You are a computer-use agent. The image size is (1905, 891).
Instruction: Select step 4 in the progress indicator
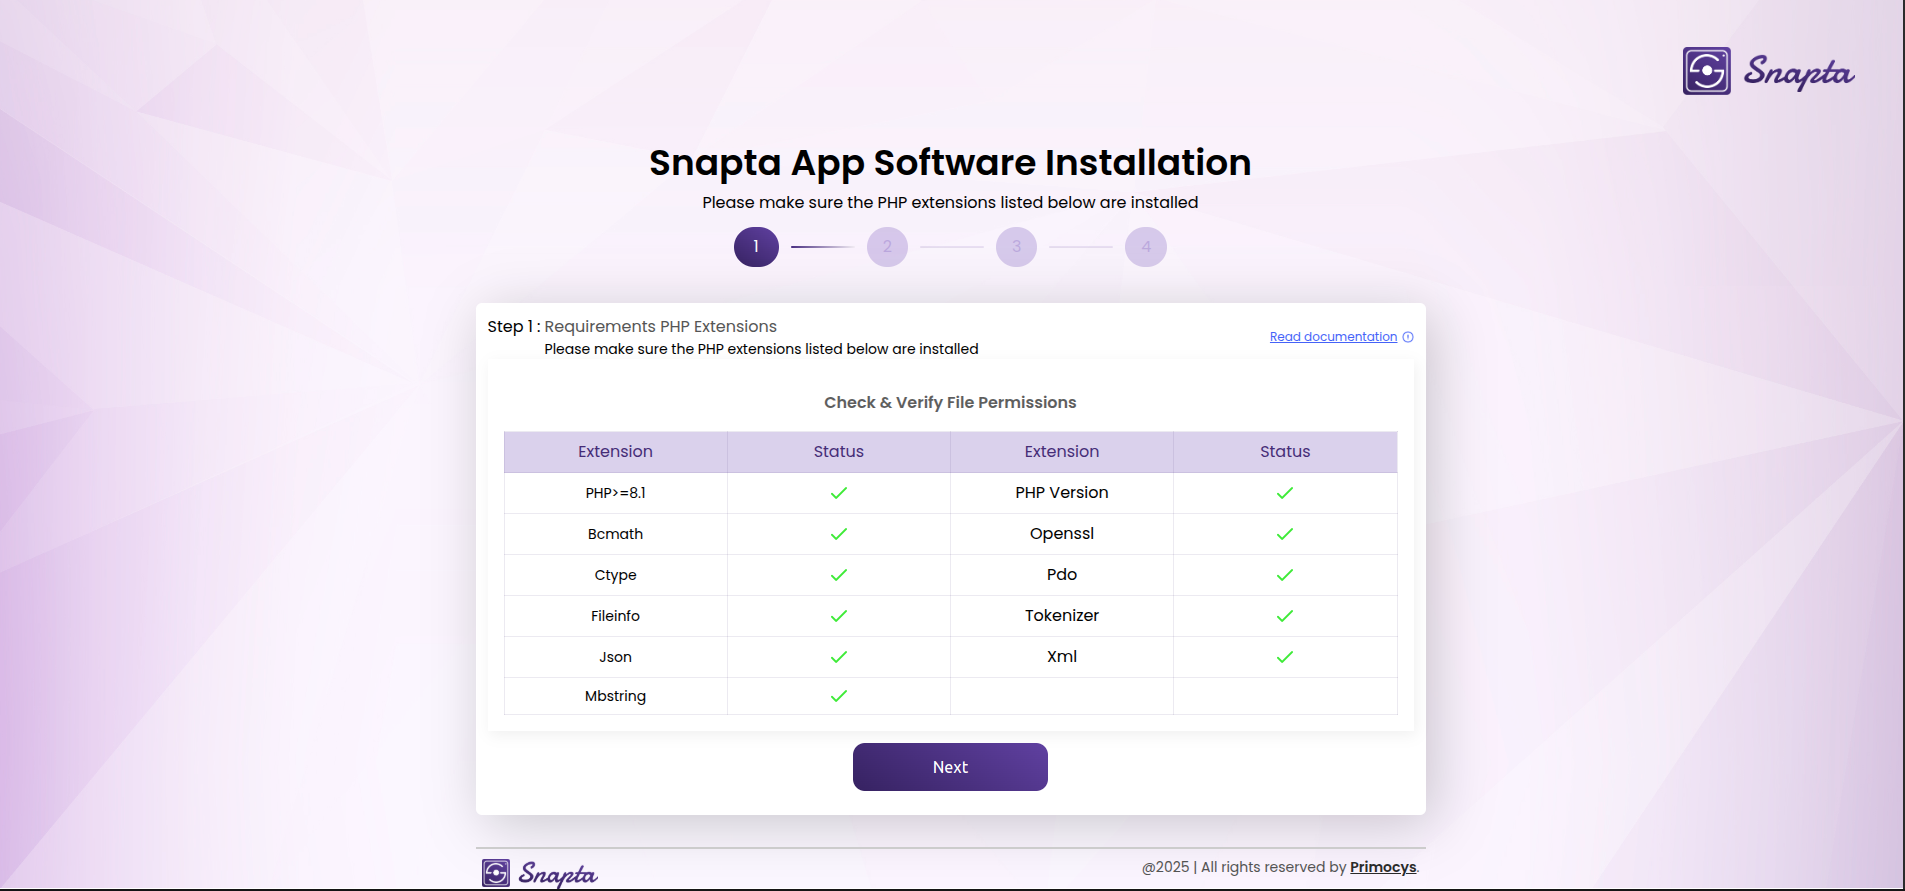click(1146, 247)
